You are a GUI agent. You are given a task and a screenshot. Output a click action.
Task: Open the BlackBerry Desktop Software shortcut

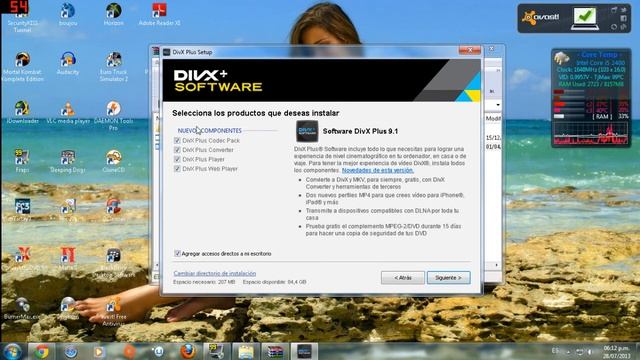click(113, 263)
